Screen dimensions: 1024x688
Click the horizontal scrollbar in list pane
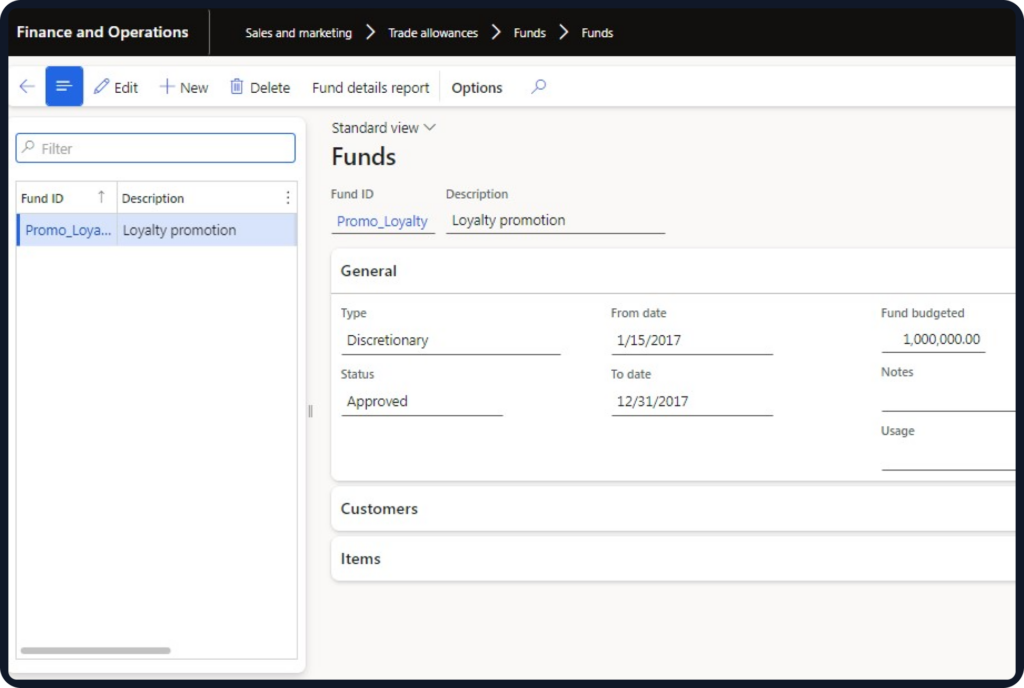[x=95, y=650]
